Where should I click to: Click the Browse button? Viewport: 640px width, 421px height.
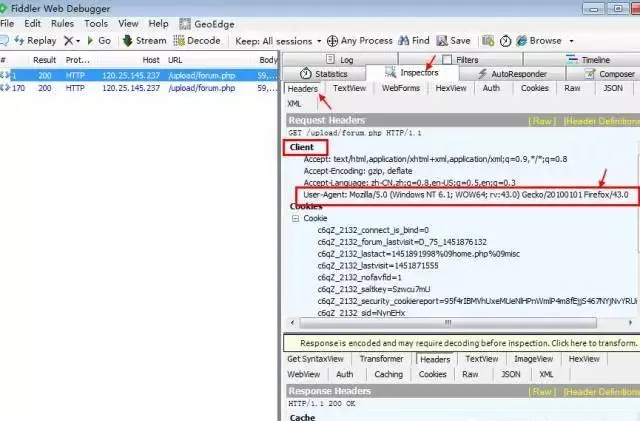tap(539, 41)
